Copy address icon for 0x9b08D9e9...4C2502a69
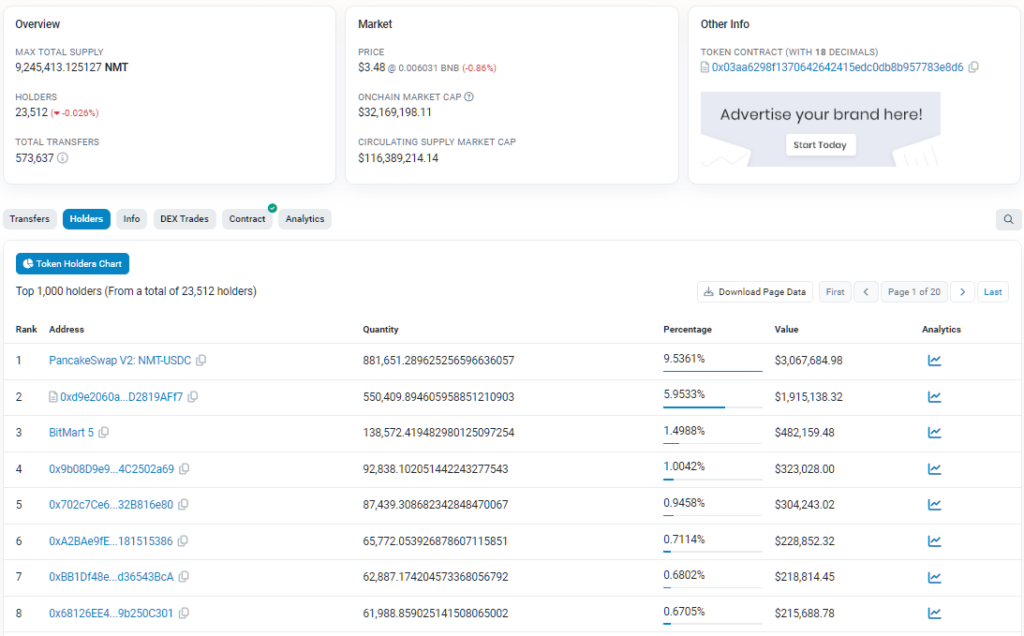 pos(184,469)
